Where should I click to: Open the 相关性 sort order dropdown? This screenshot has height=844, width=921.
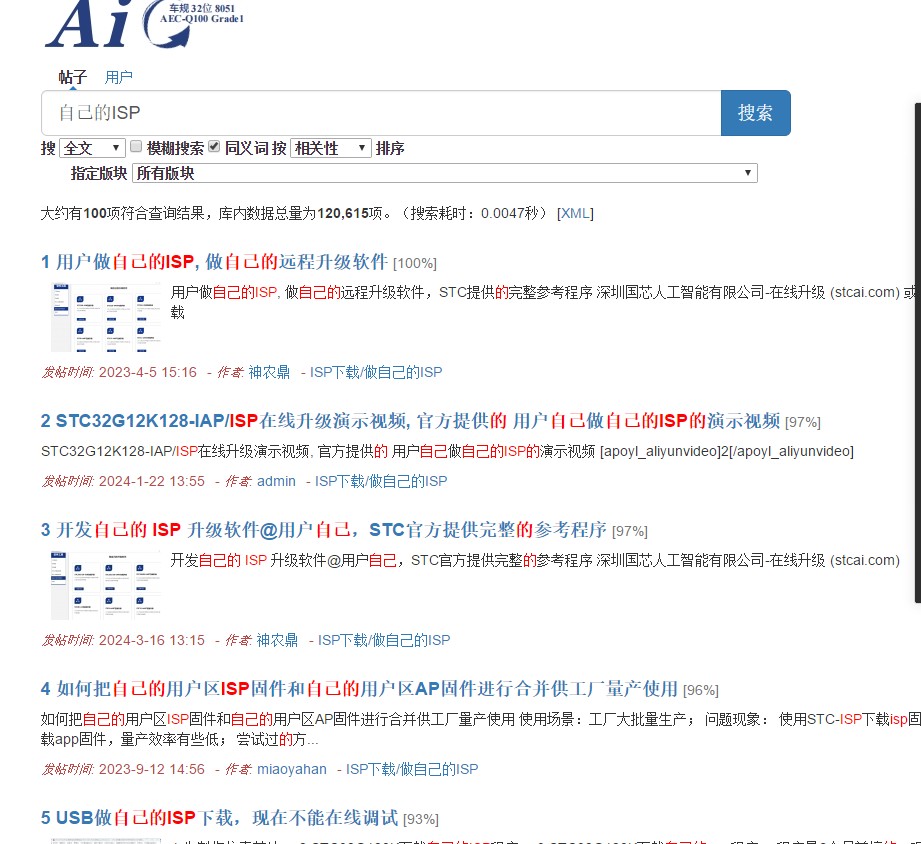[x=331, y=148]
